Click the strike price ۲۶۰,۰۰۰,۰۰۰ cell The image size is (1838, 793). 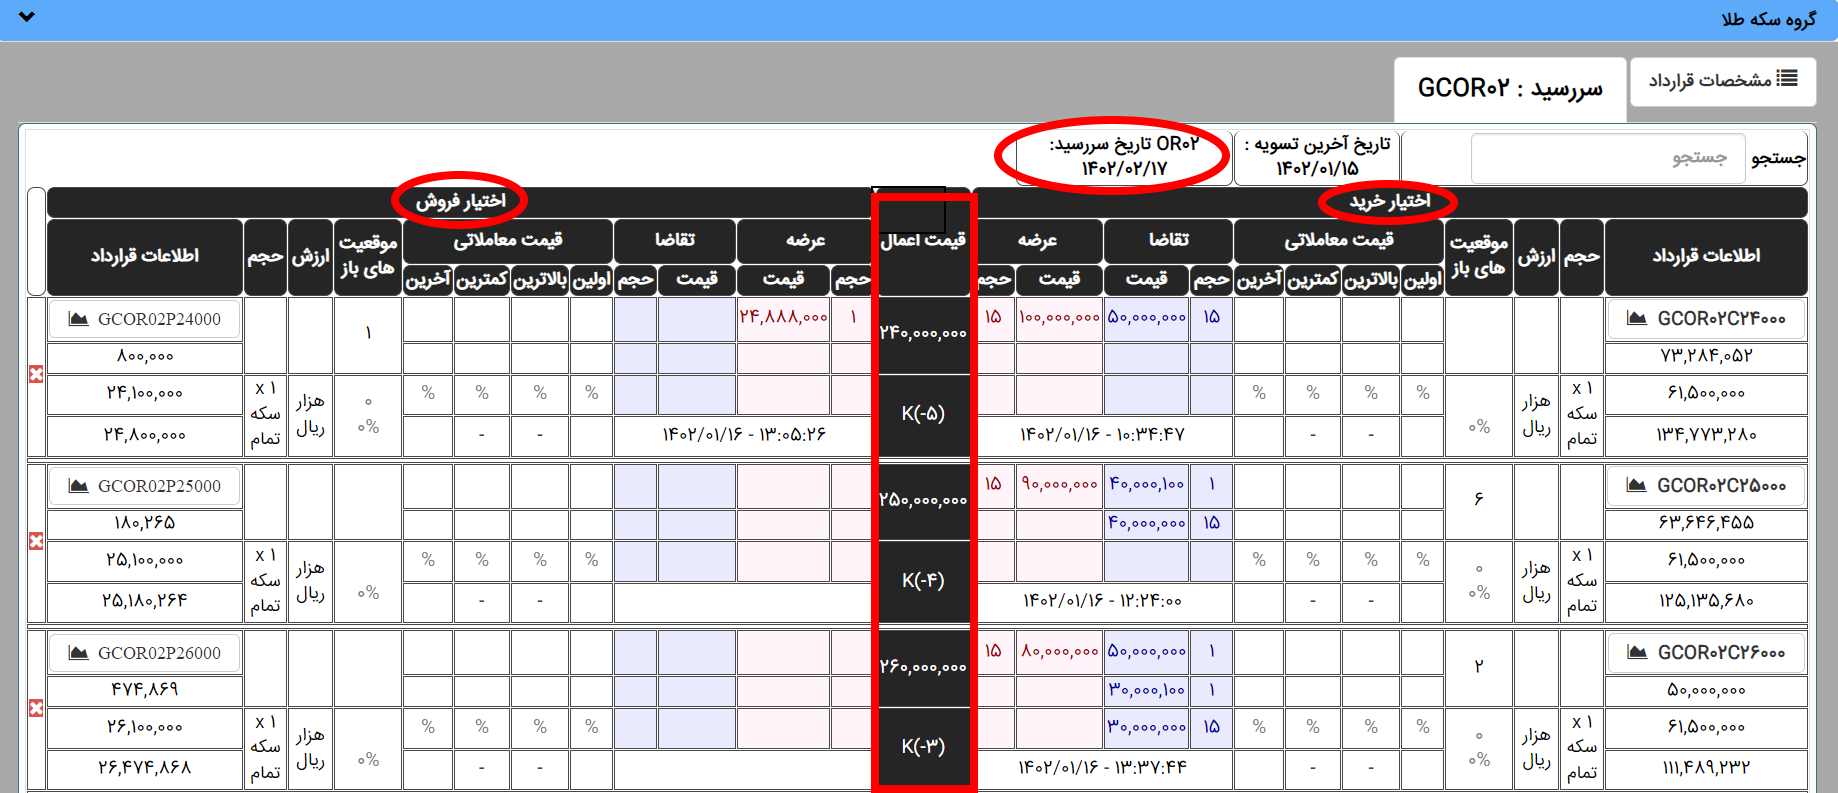(x=923, y=667)
